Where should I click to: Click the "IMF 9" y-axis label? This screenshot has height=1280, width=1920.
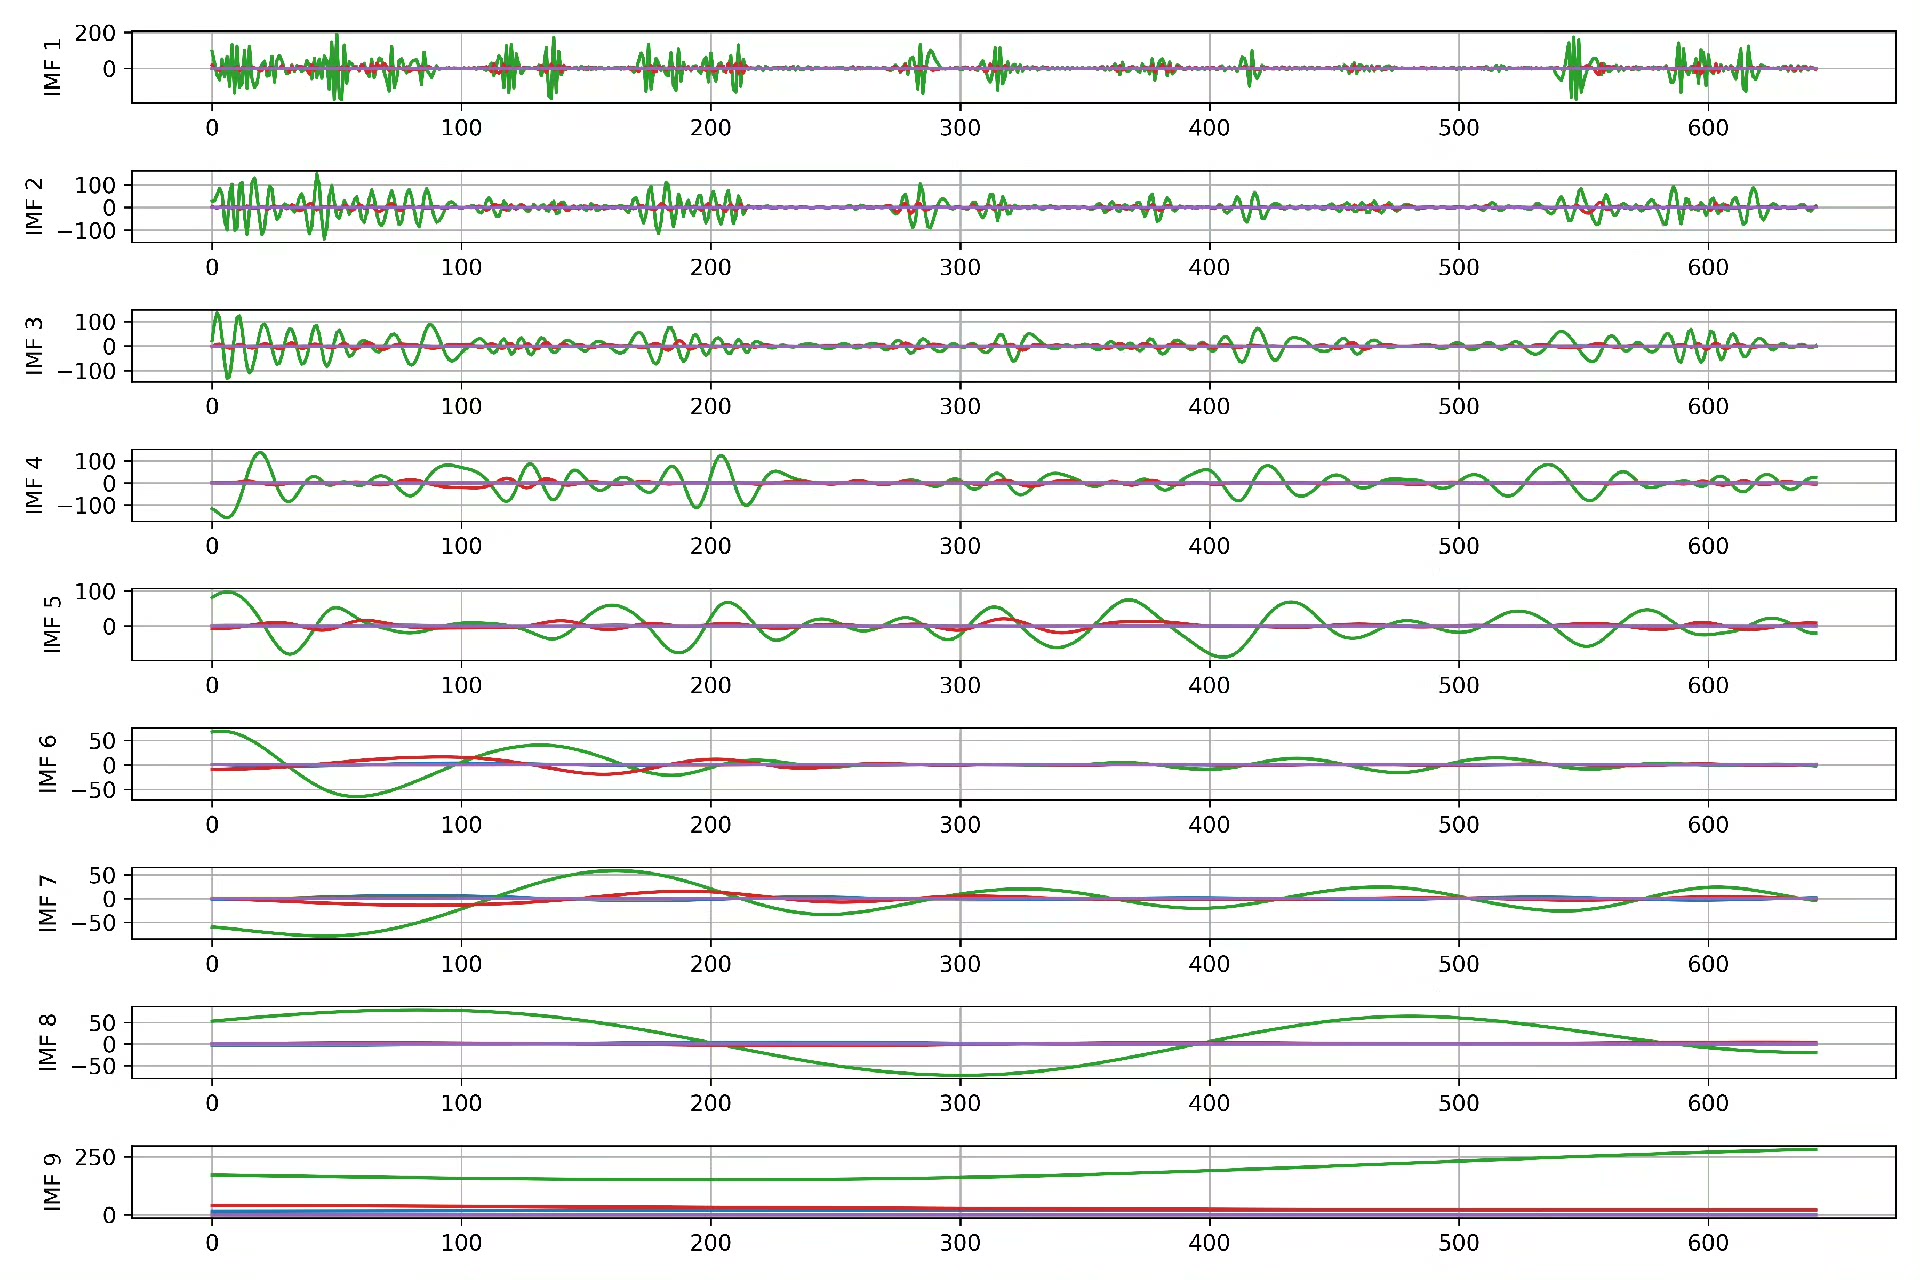point(52,1181)
